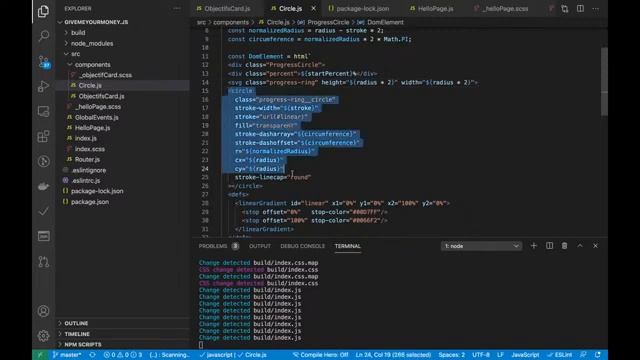Screen dimensions: 640x360
Task: Maximize panel with chevron up icon
Action: point(580,246)
